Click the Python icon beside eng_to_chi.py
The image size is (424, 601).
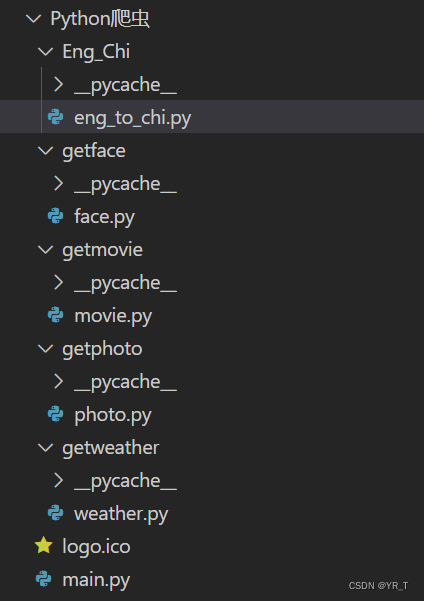[56, 117]
